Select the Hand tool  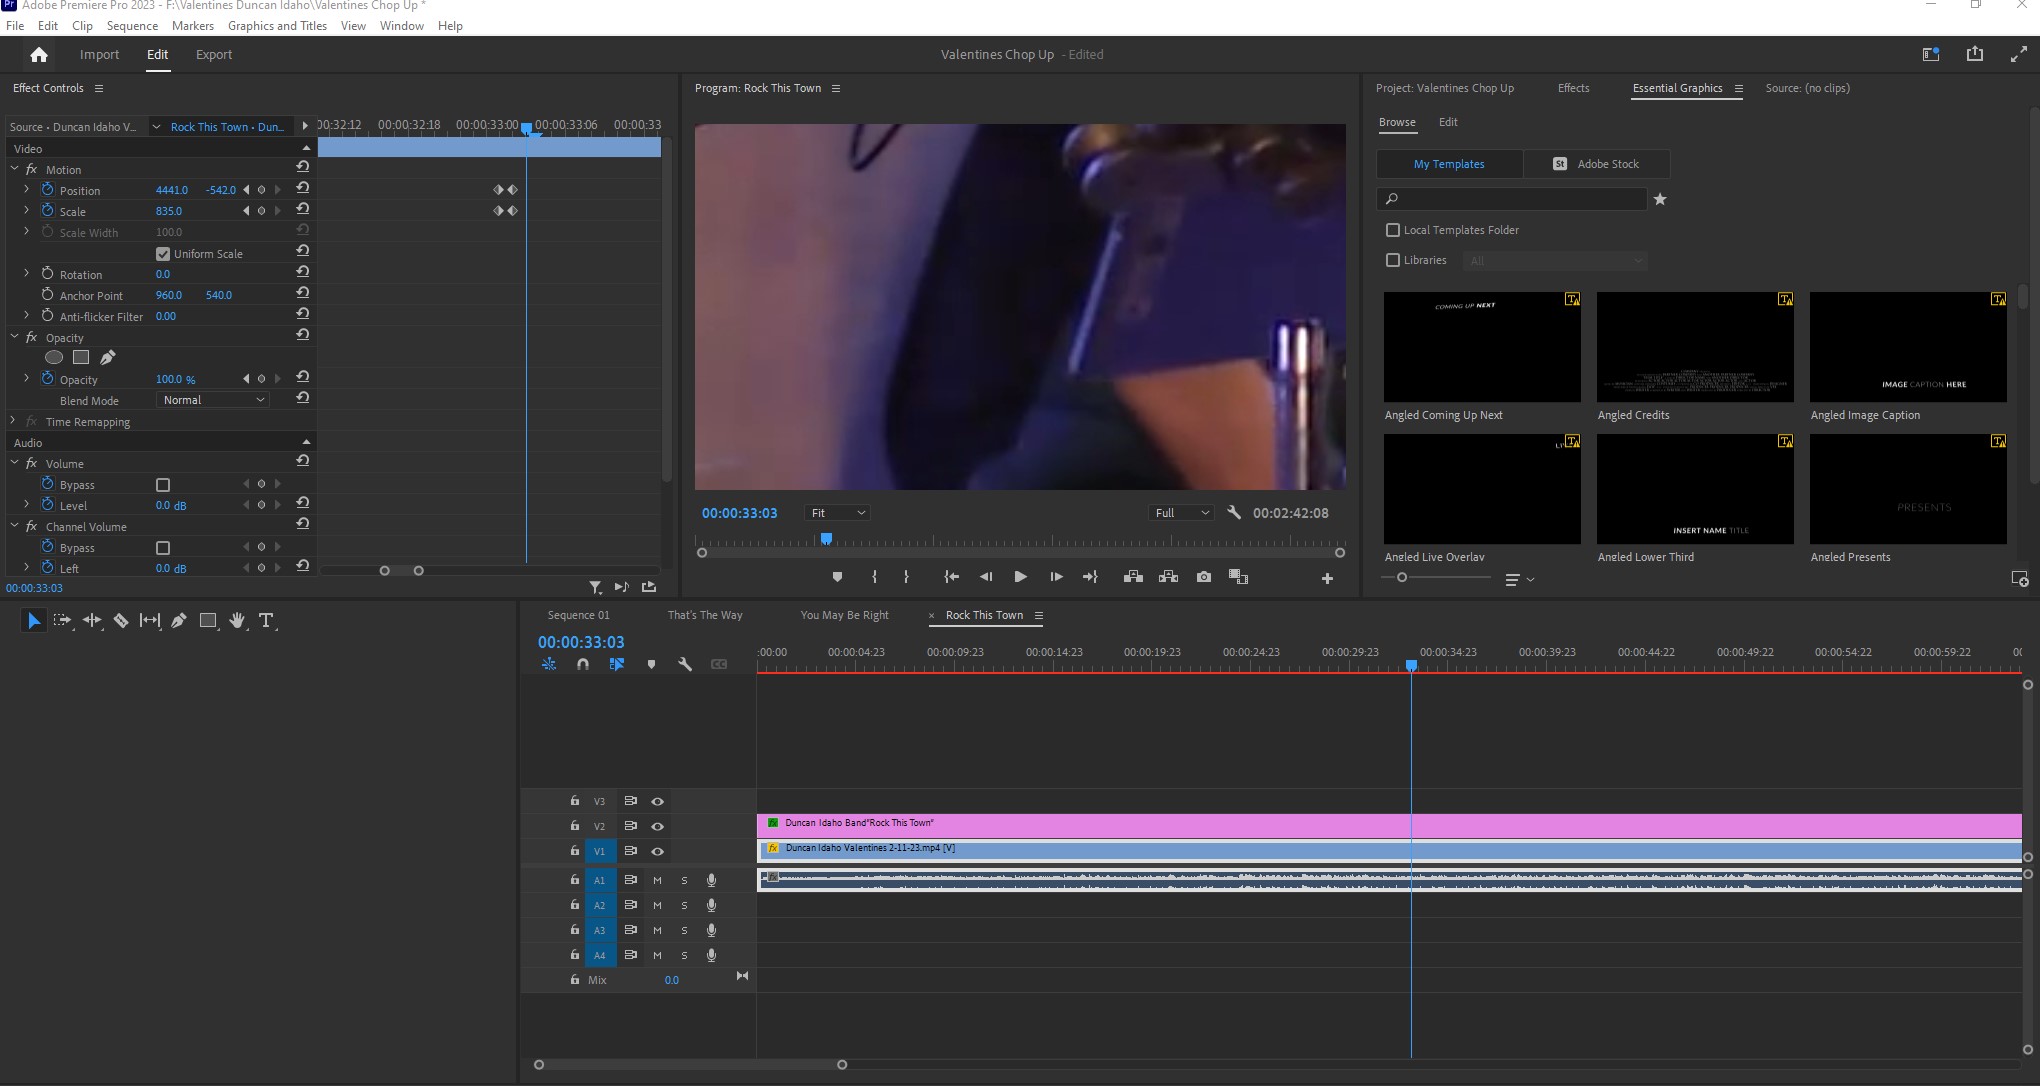[237, 621]
